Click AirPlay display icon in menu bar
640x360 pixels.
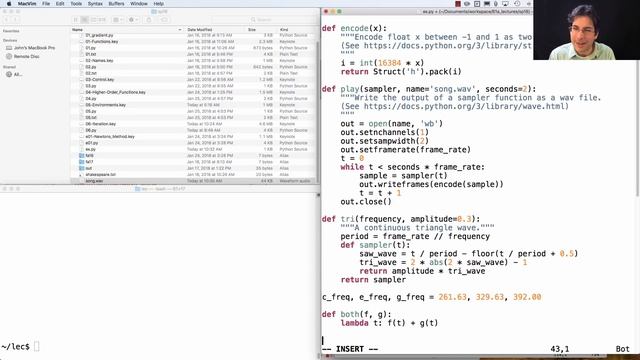coord(505,4)
